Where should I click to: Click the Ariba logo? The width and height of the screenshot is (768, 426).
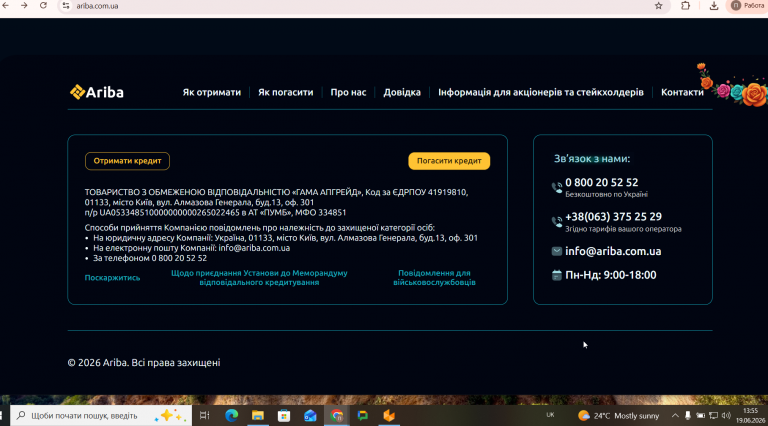[96, 92]
